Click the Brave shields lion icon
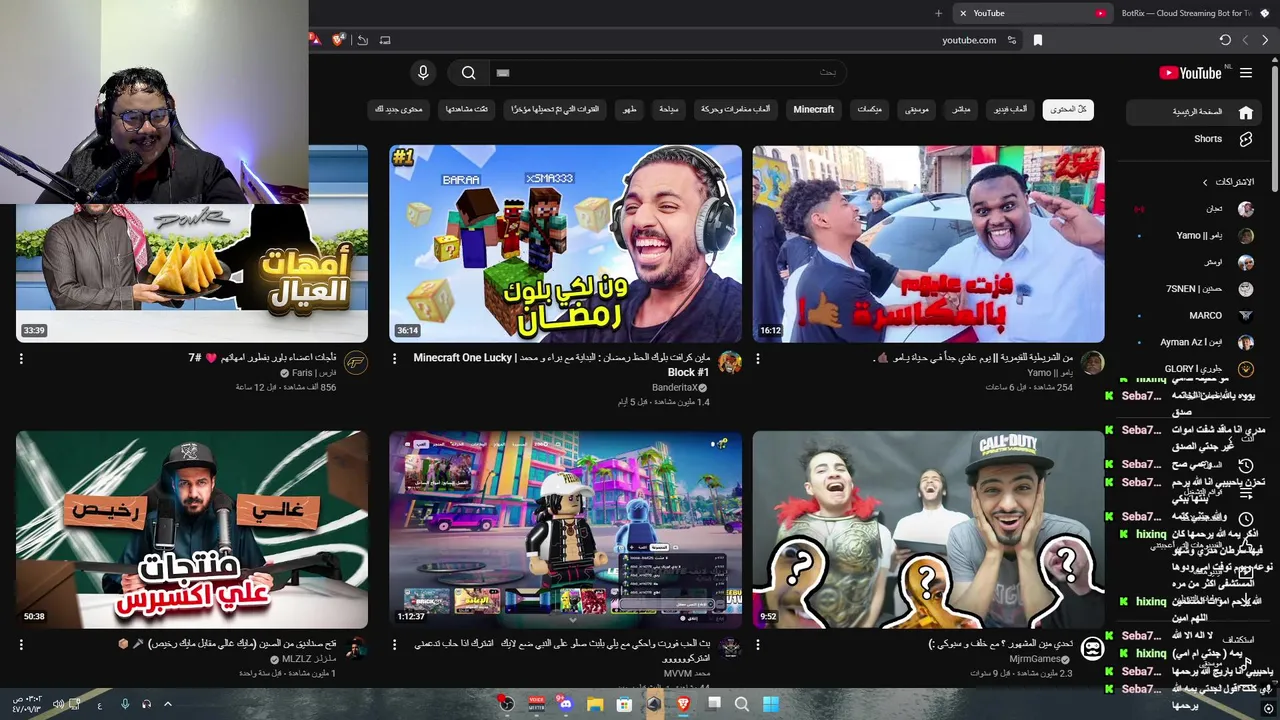 pos(339,40)
